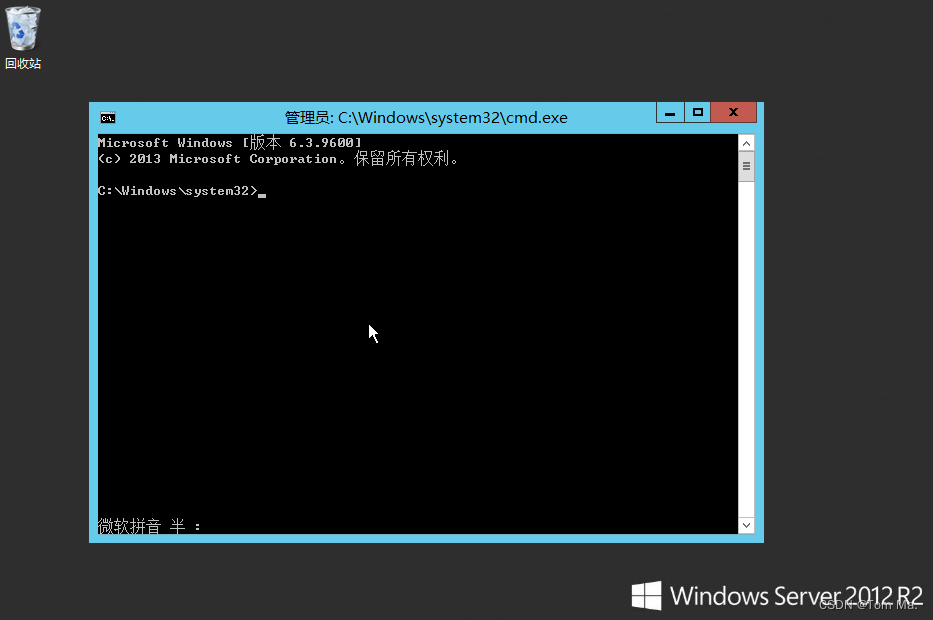Toggle maximize state of the cmd window
Screen dimensions: 933x620
point(697,112)
